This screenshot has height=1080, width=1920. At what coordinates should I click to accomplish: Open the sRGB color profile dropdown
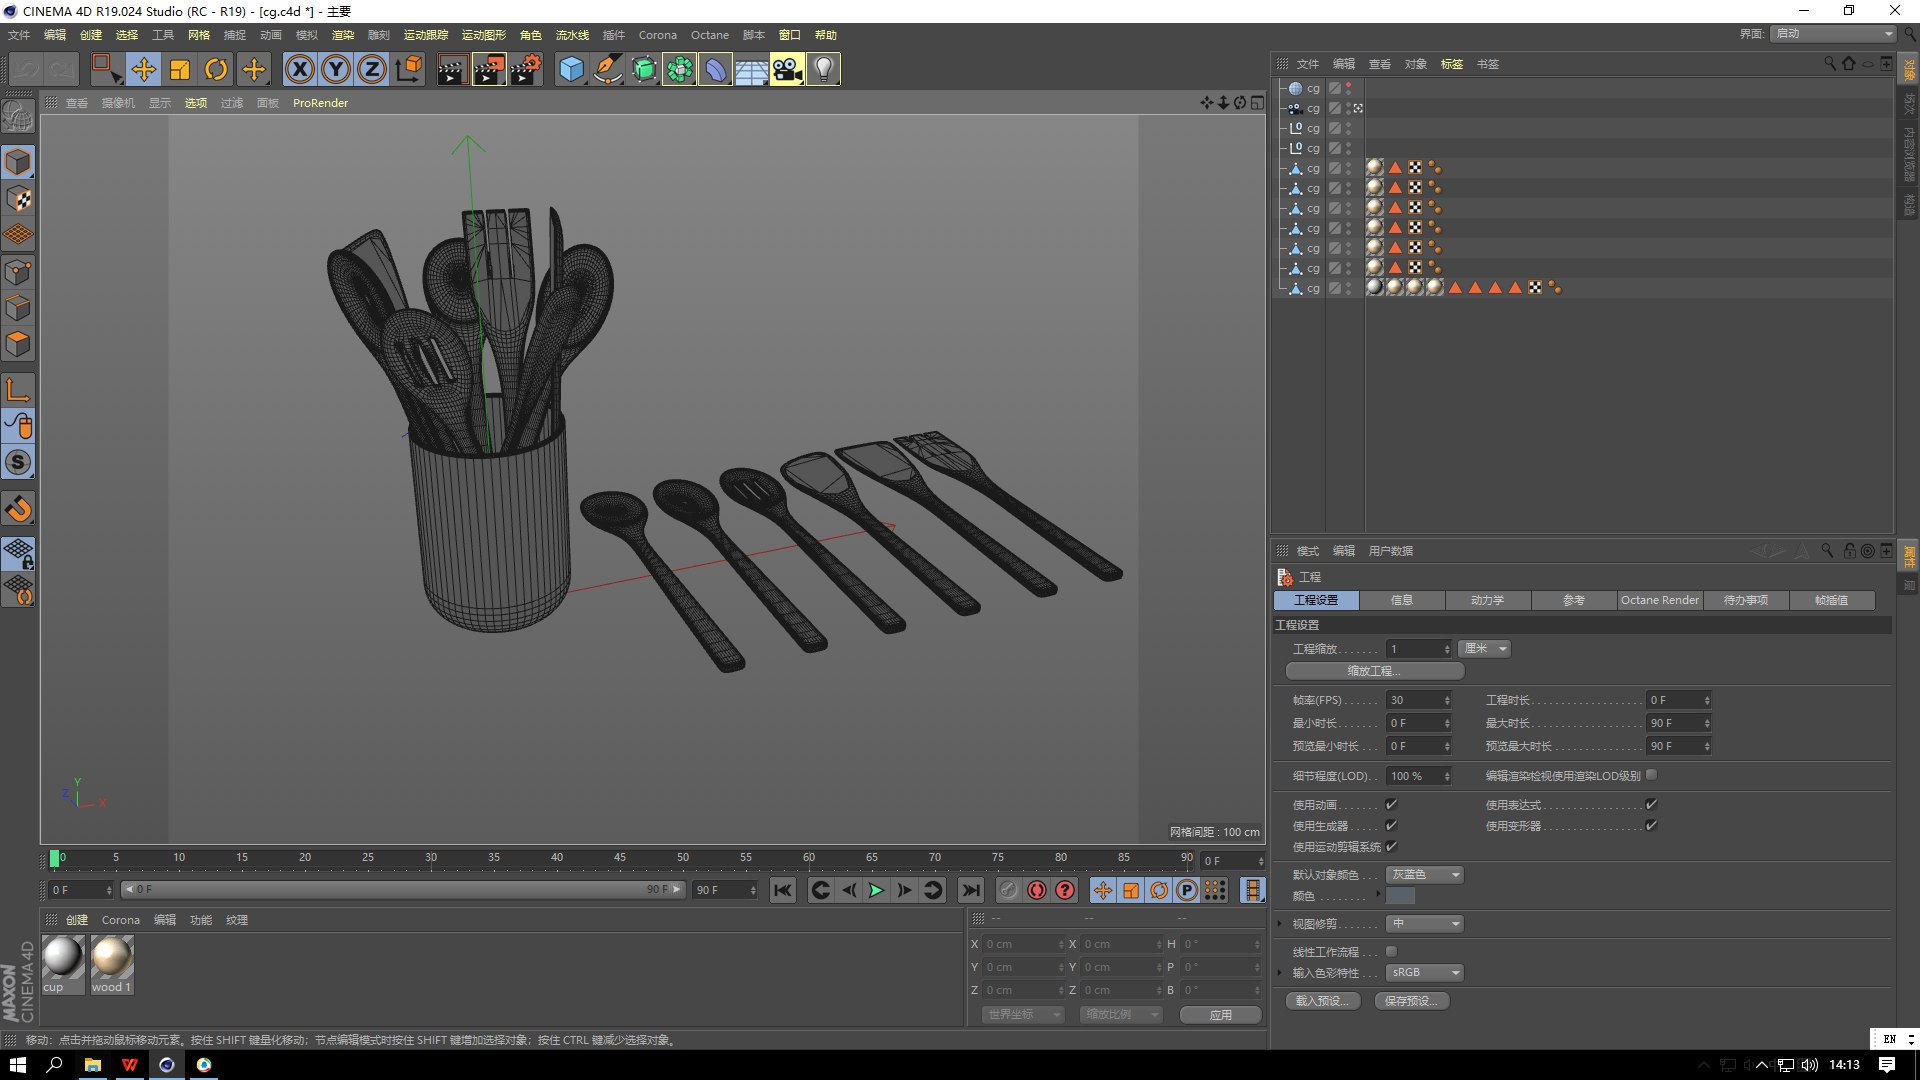click(1424, 973)
